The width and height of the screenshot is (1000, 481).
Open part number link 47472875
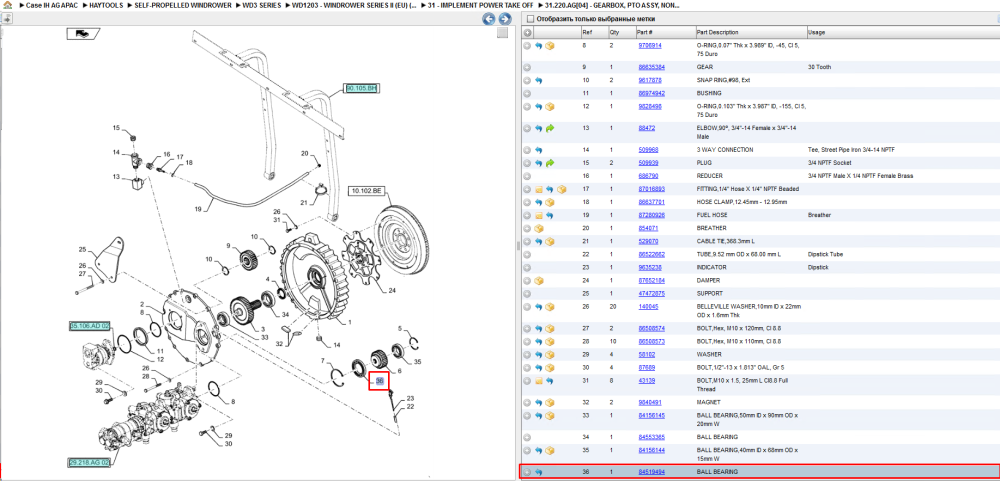[652, 293]
